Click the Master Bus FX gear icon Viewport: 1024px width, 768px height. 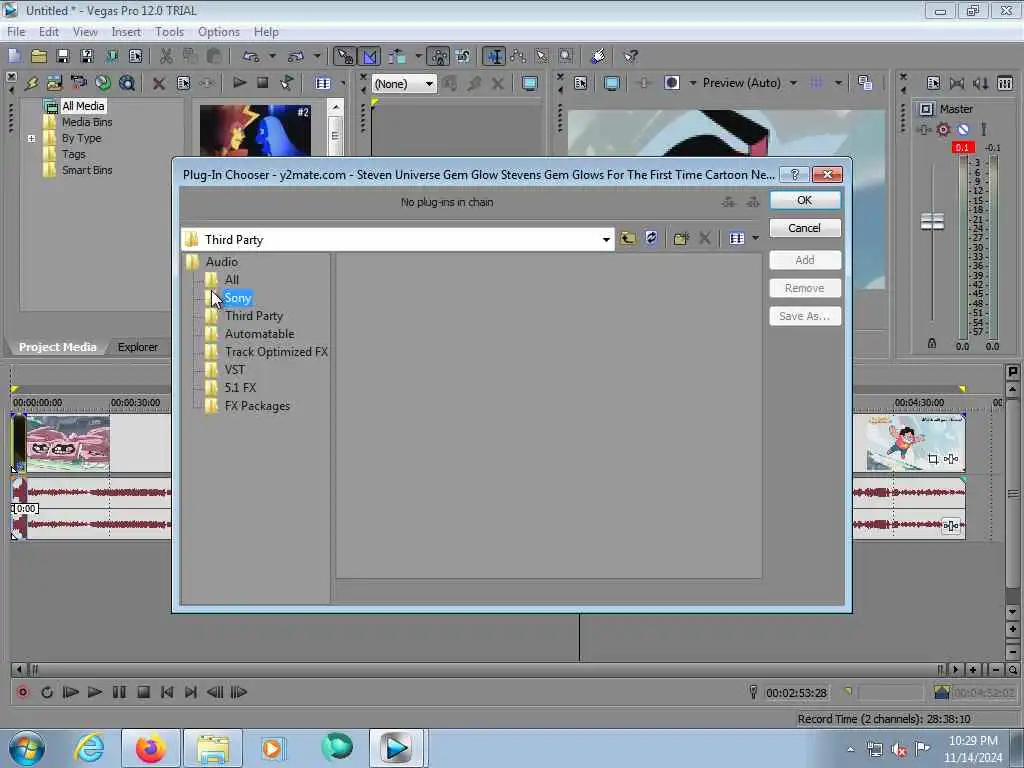(x=943, y=129)
